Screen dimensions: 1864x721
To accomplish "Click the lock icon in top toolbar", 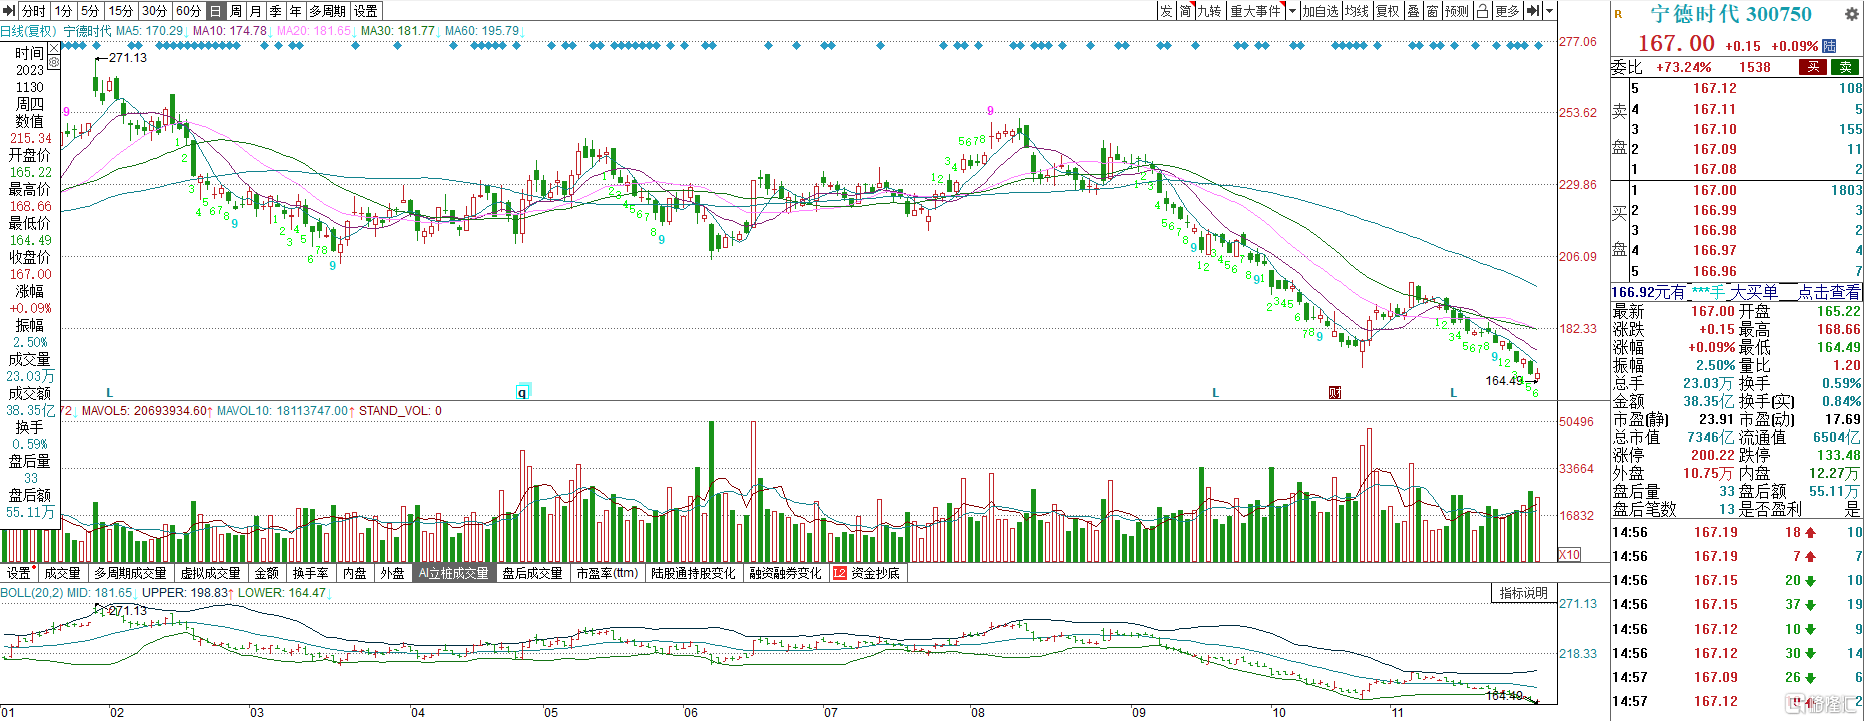I will coord(1482,11).
